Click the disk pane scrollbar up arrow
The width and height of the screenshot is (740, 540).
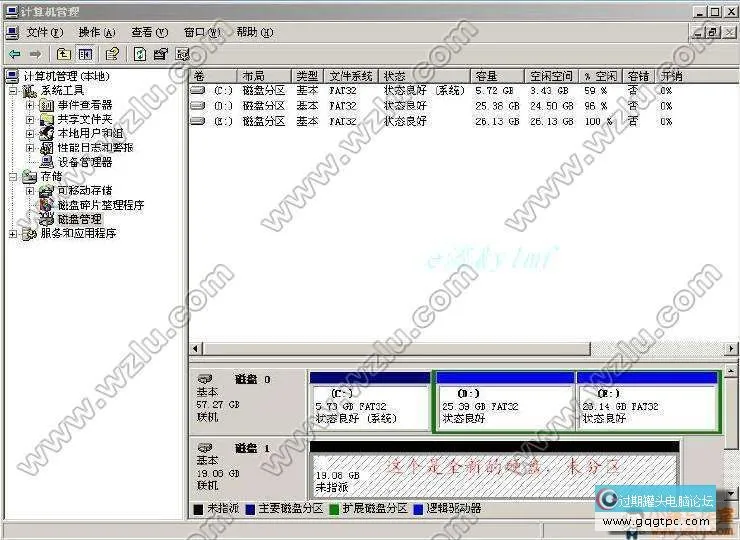[x=731, y=371]
